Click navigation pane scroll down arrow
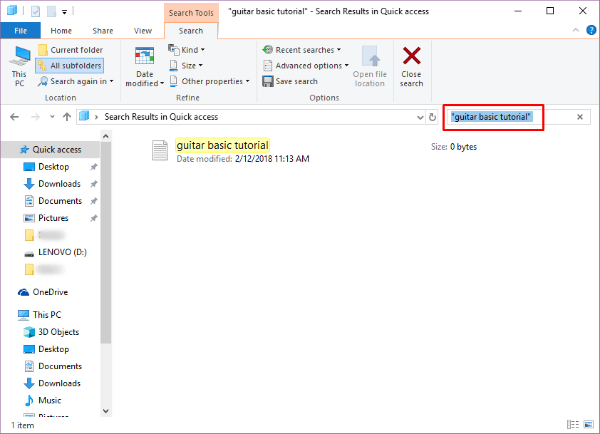The width and height of the screenshot is (600, 434). (x=106, y=411)
